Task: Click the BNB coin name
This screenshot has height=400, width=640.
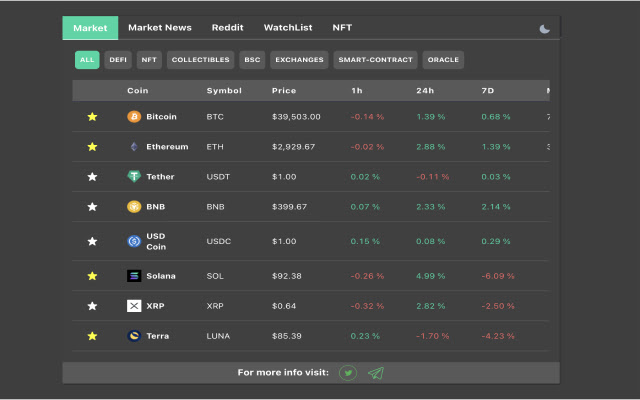Action: [x=156, y=207]
